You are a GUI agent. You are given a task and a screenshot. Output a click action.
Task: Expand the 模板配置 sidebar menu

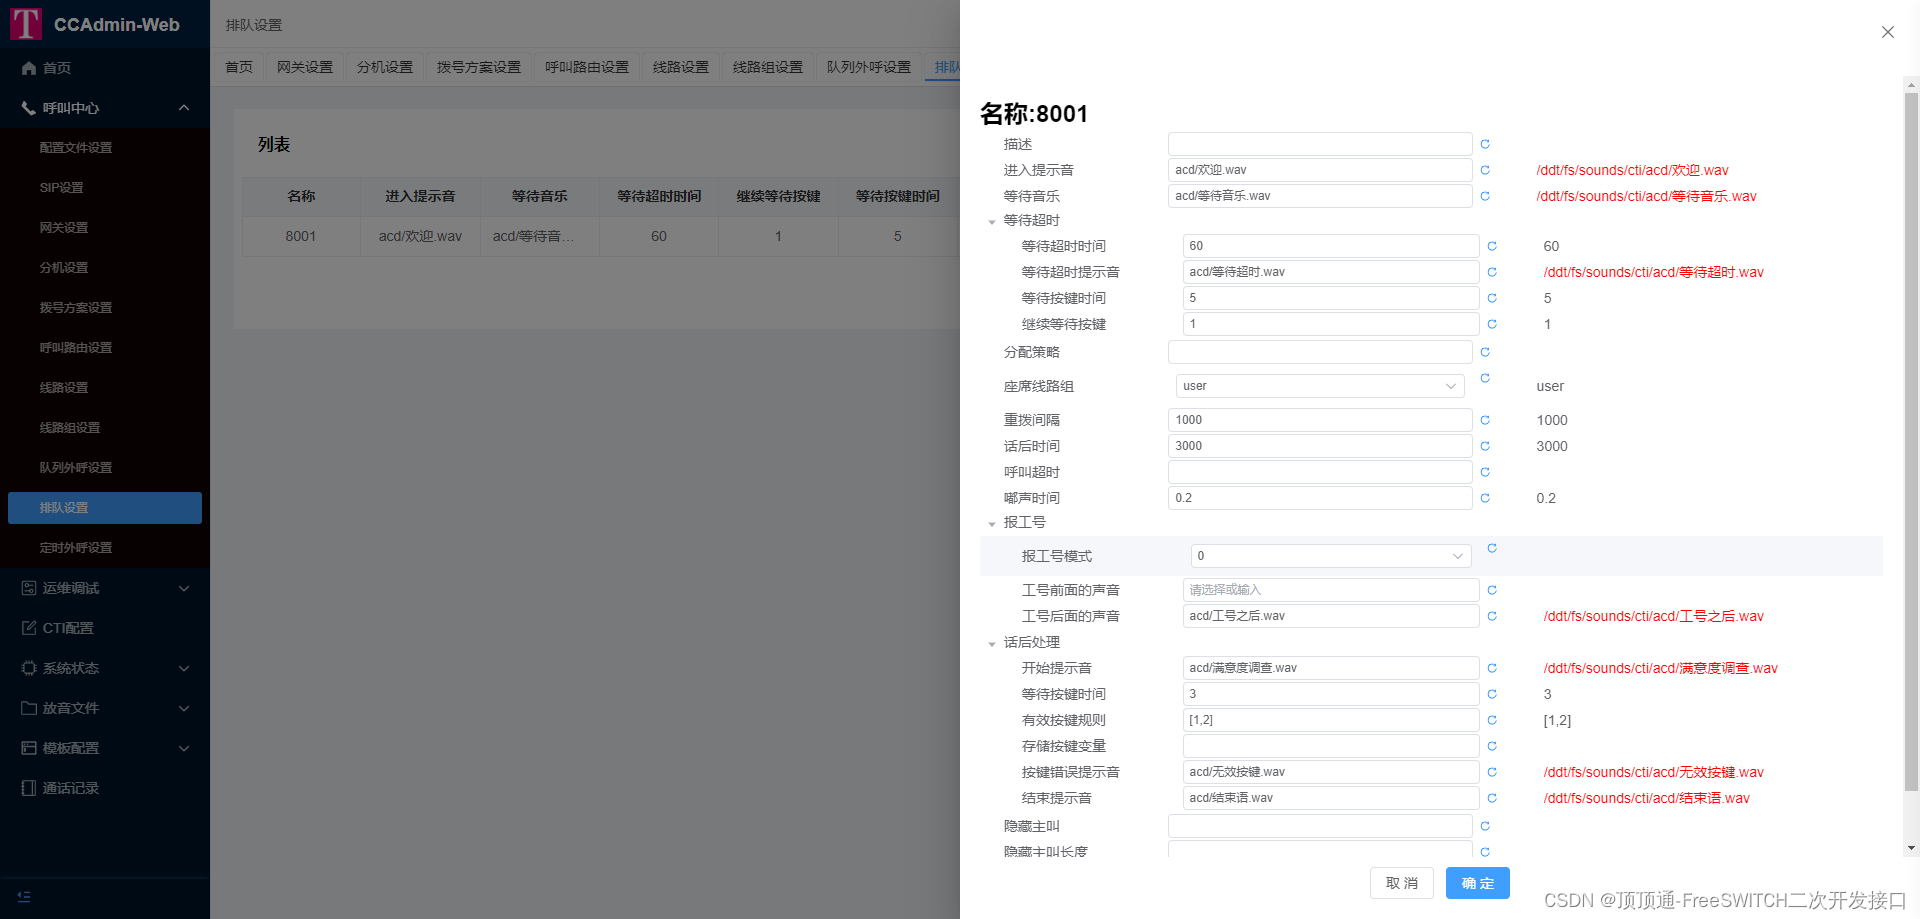pyautogui.click(x=105, y=748)
